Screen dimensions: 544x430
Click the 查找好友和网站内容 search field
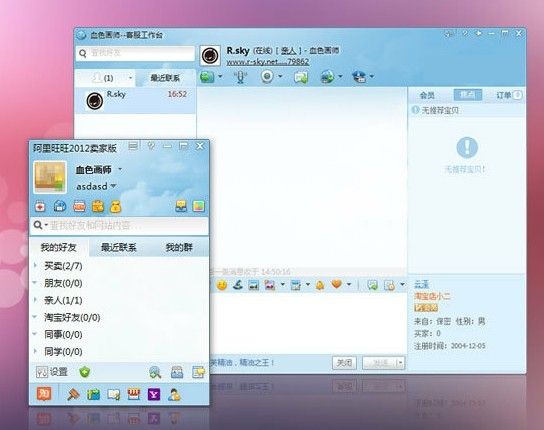[x=119, y=226]
